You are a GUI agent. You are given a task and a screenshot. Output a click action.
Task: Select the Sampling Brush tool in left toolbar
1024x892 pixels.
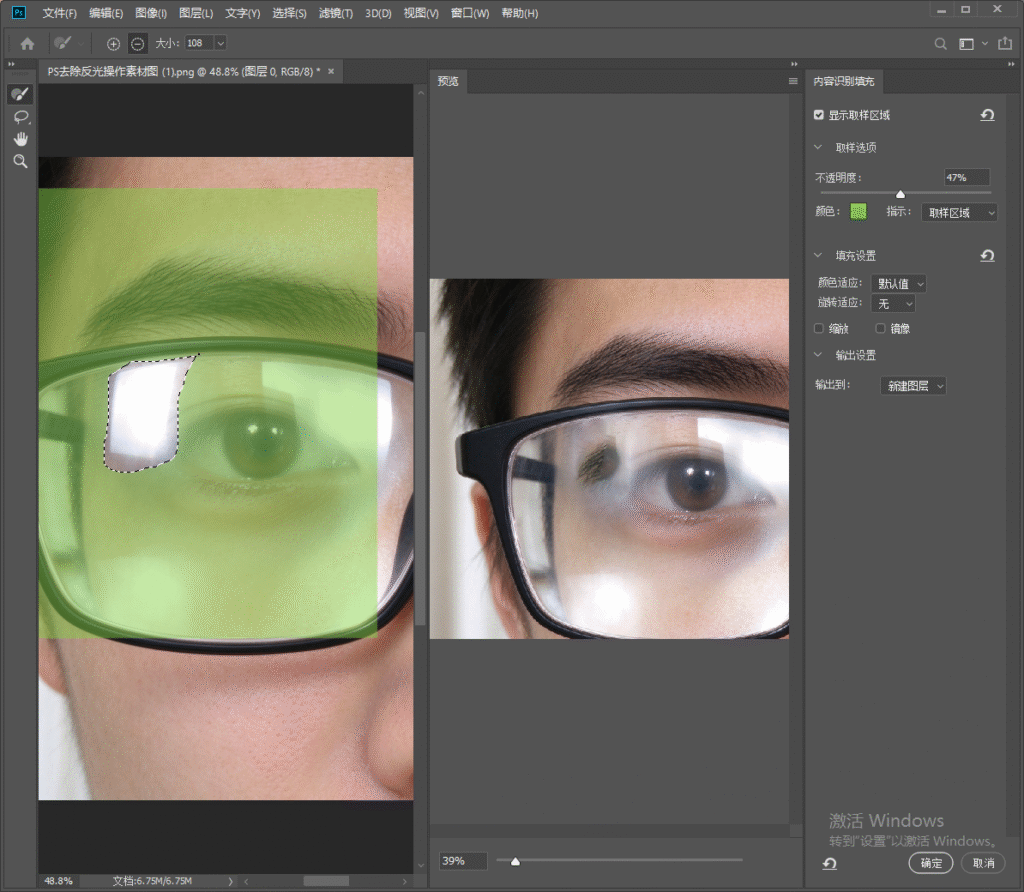pos(20,95)
